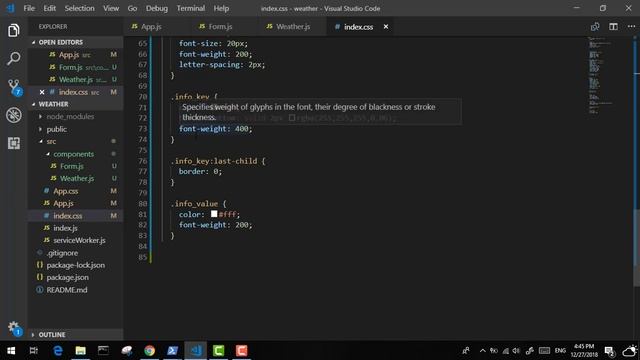This screenshot has width=640, height=360.
Task: Split the editor to the right
Action: [613, 27]
